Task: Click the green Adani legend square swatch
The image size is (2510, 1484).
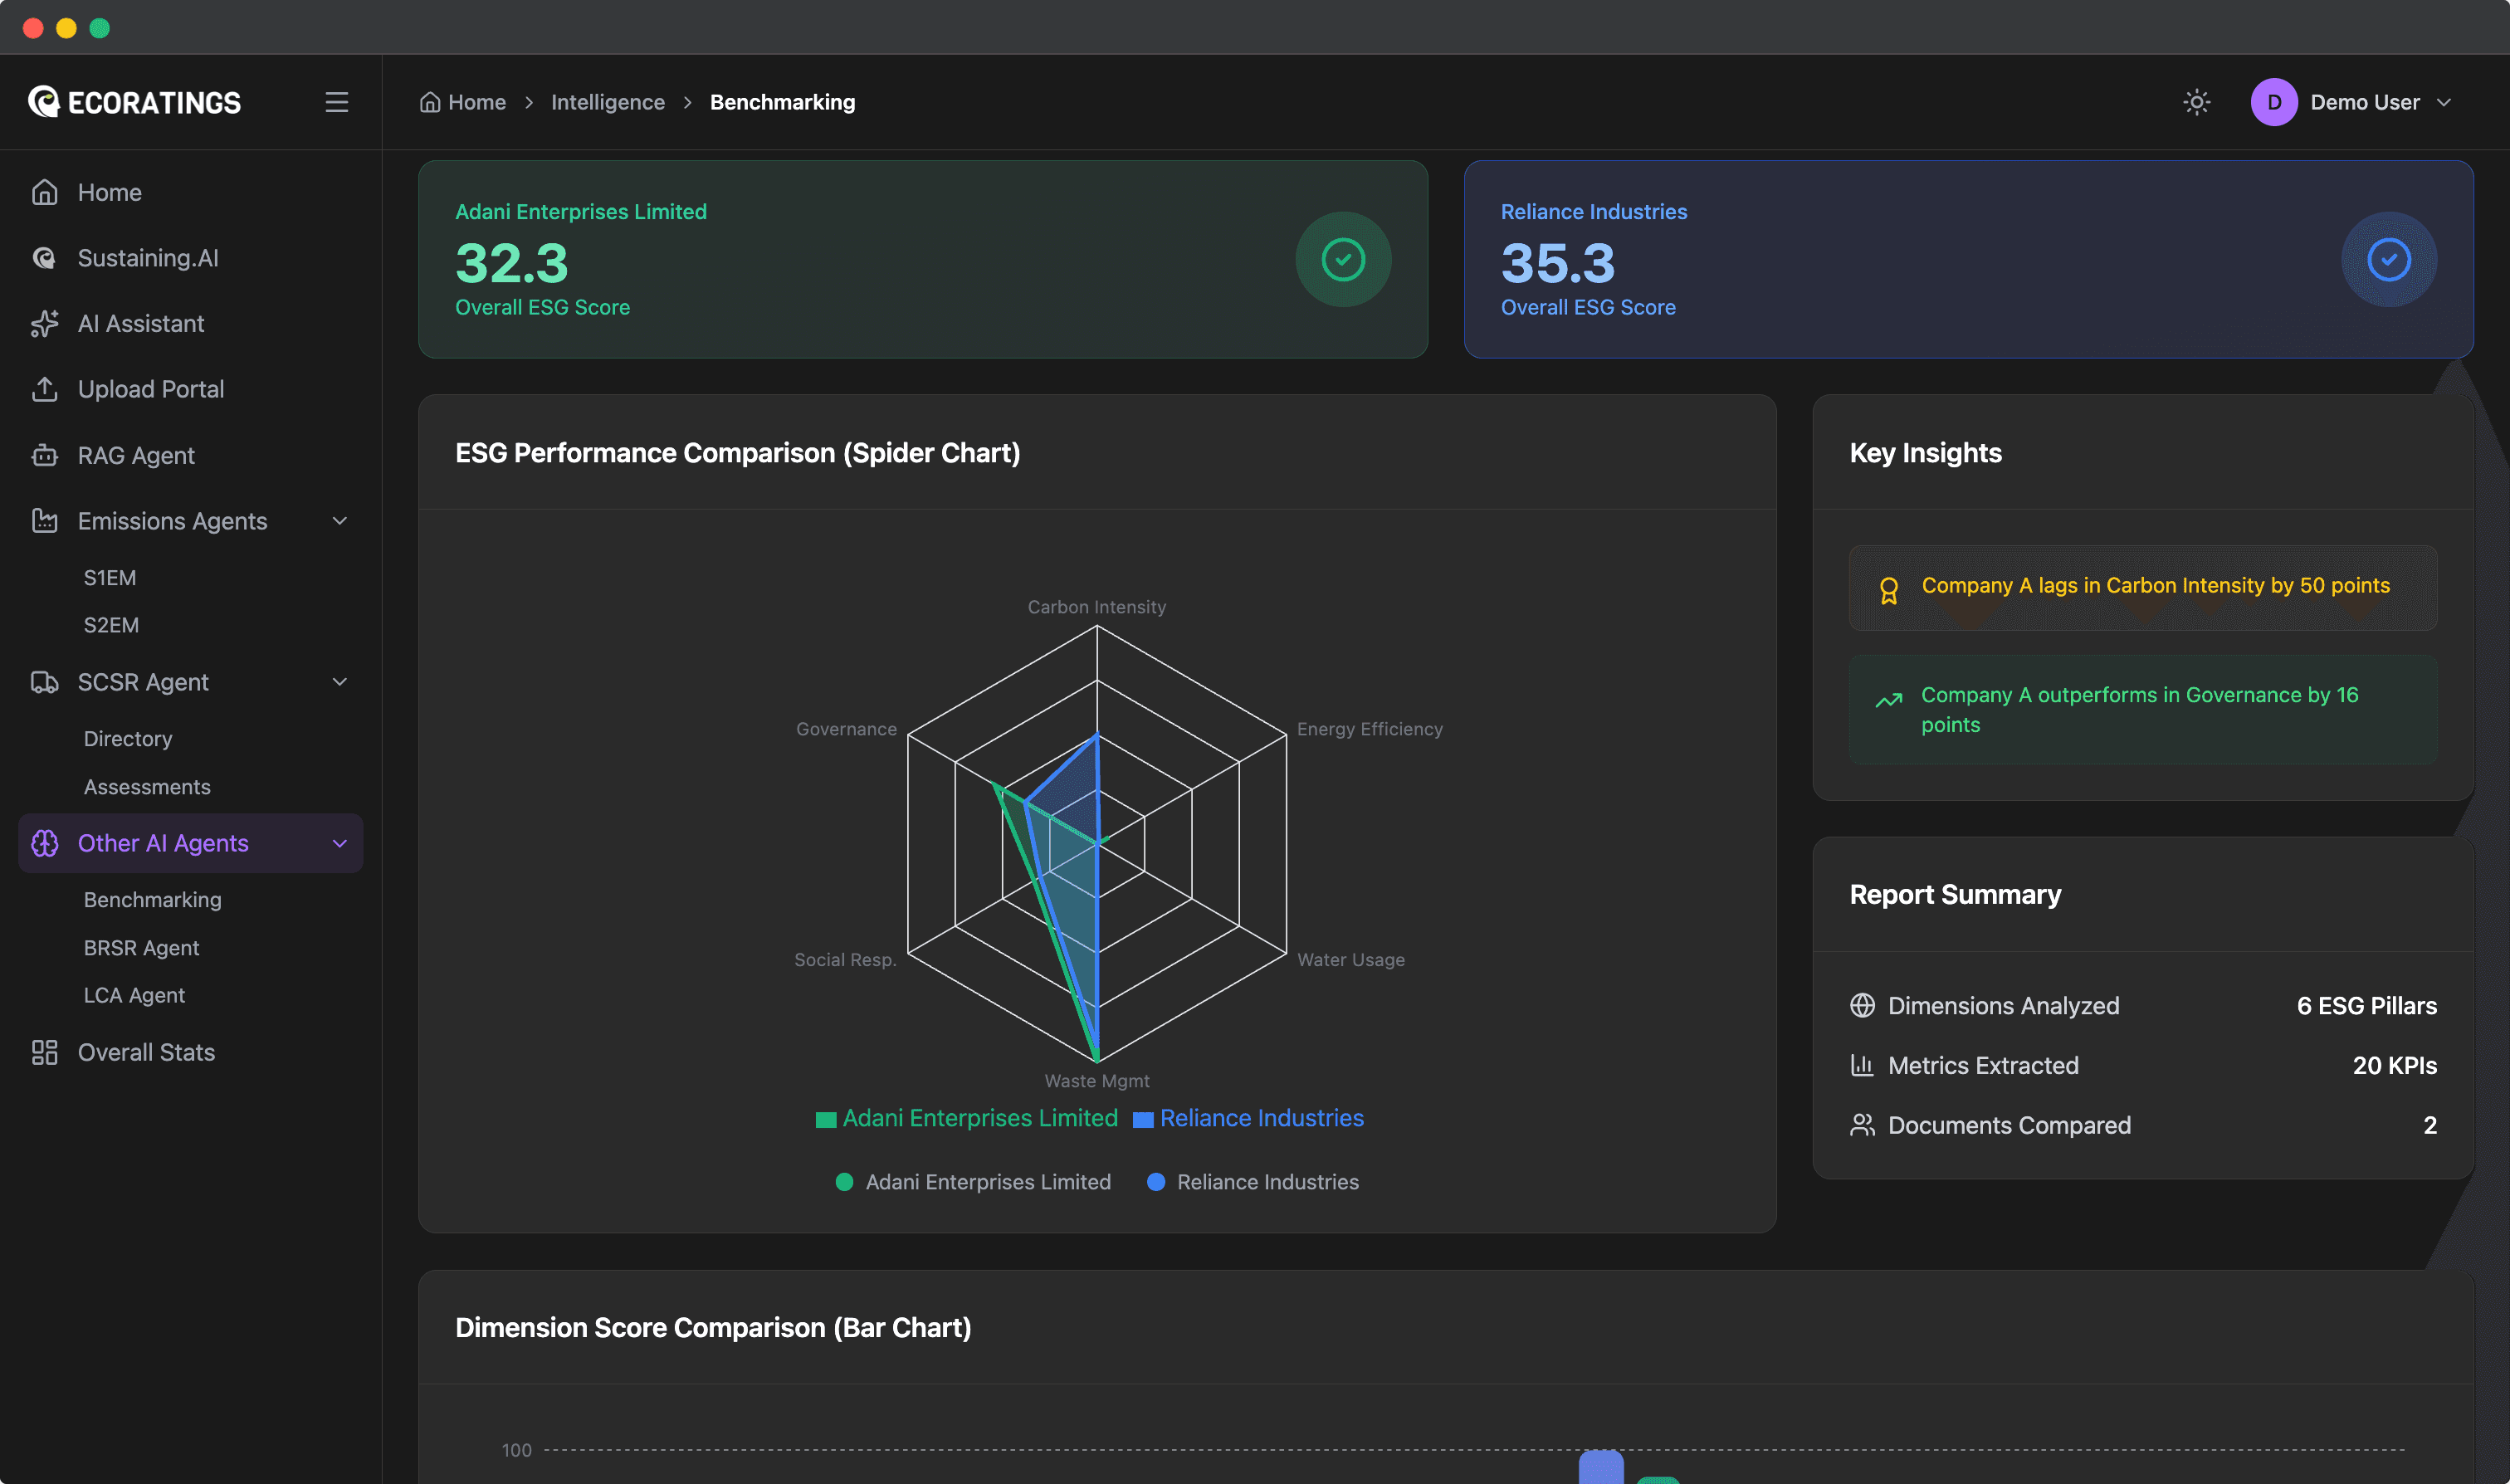Action: (x=826, y=1119)
